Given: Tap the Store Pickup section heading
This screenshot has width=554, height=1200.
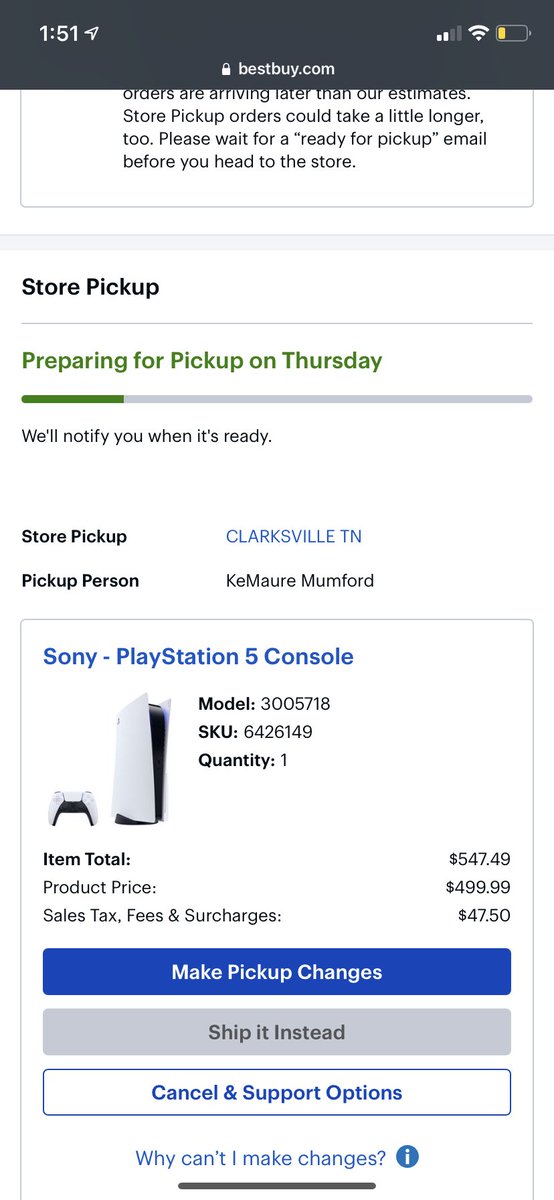Looking at the screenshot, I should [90, 287].
